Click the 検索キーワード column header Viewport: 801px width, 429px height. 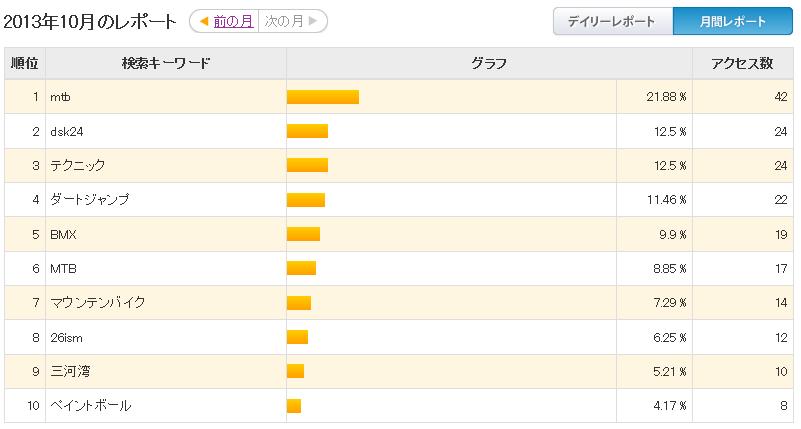(166, 63)
